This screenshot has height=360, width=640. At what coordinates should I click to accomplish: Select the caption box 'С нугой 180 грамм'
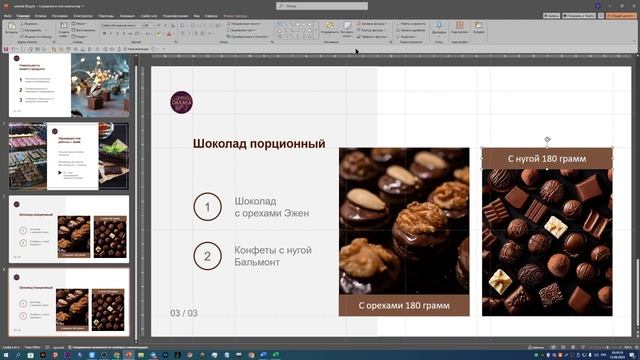[547, 158]
